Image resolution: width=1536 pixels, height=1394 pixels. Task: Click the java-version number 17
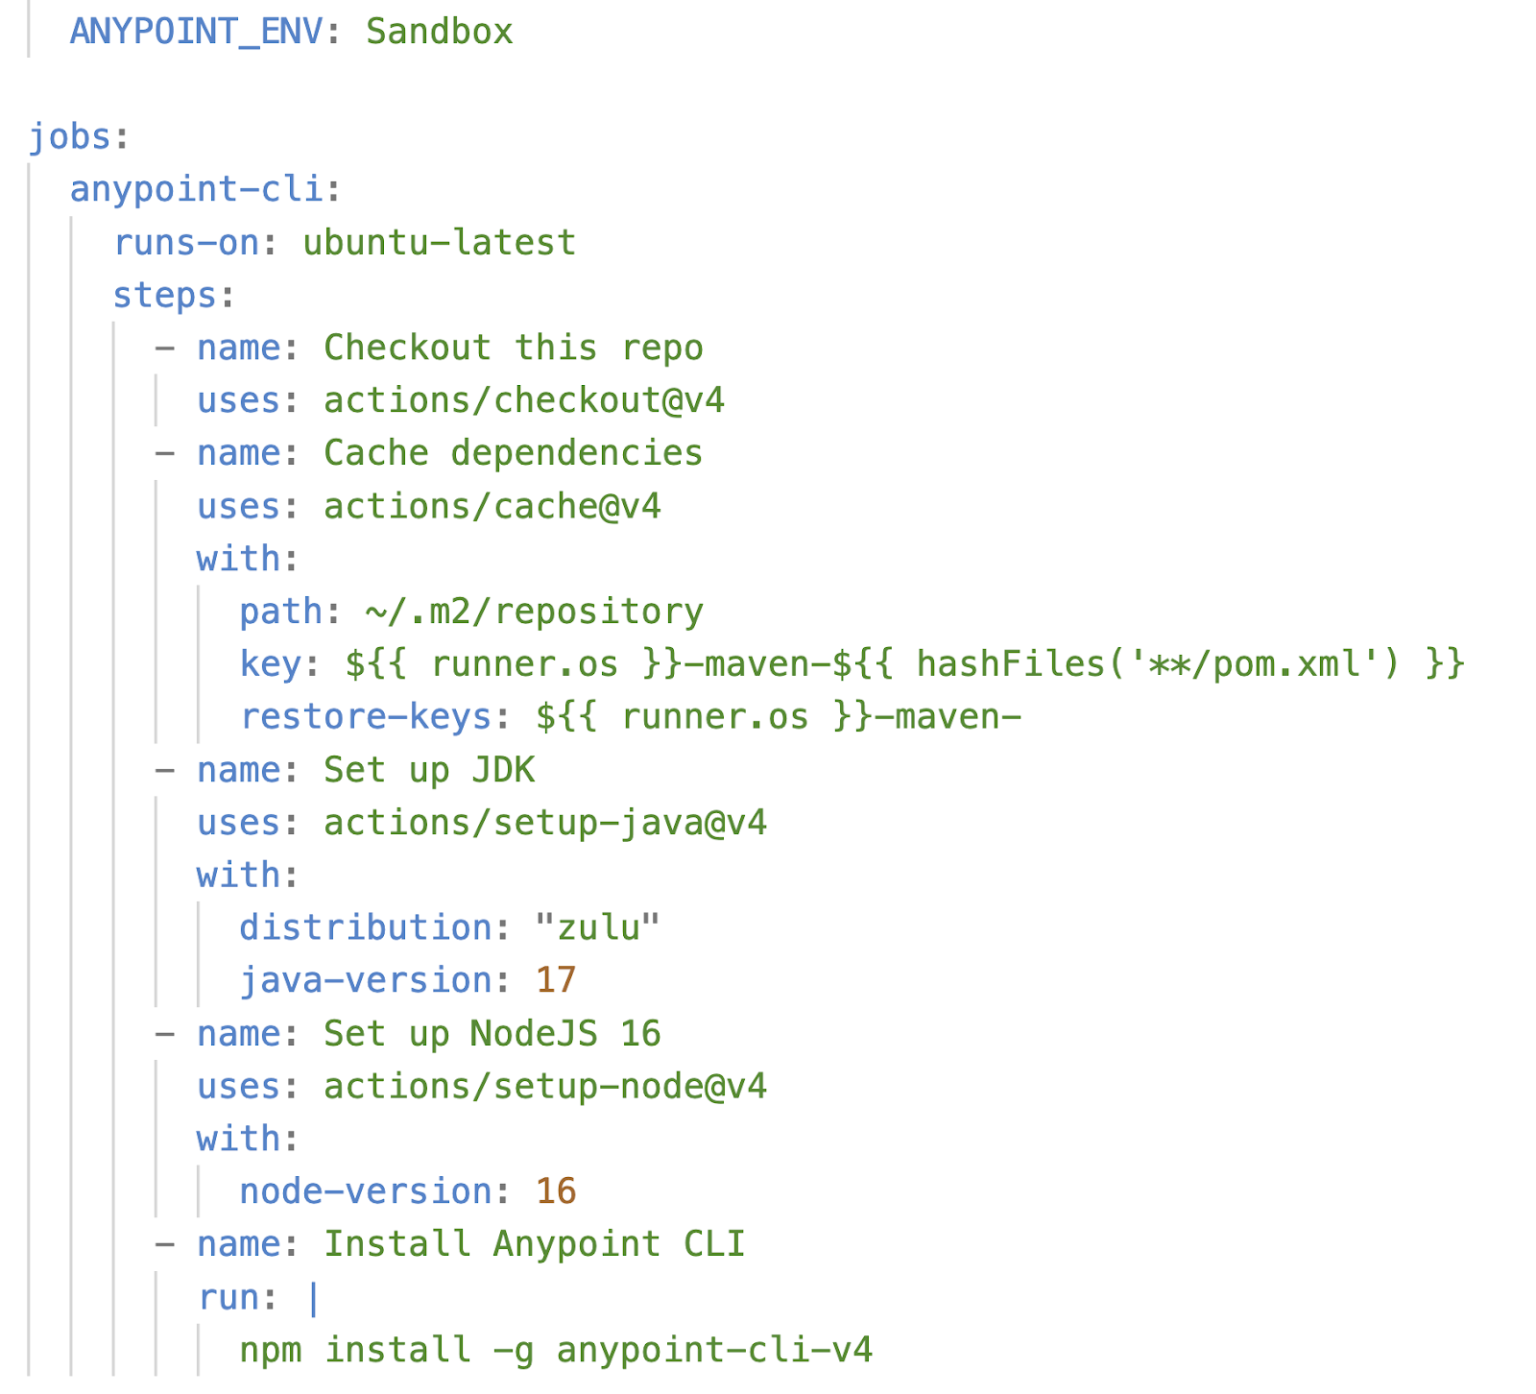pos(556,981)
